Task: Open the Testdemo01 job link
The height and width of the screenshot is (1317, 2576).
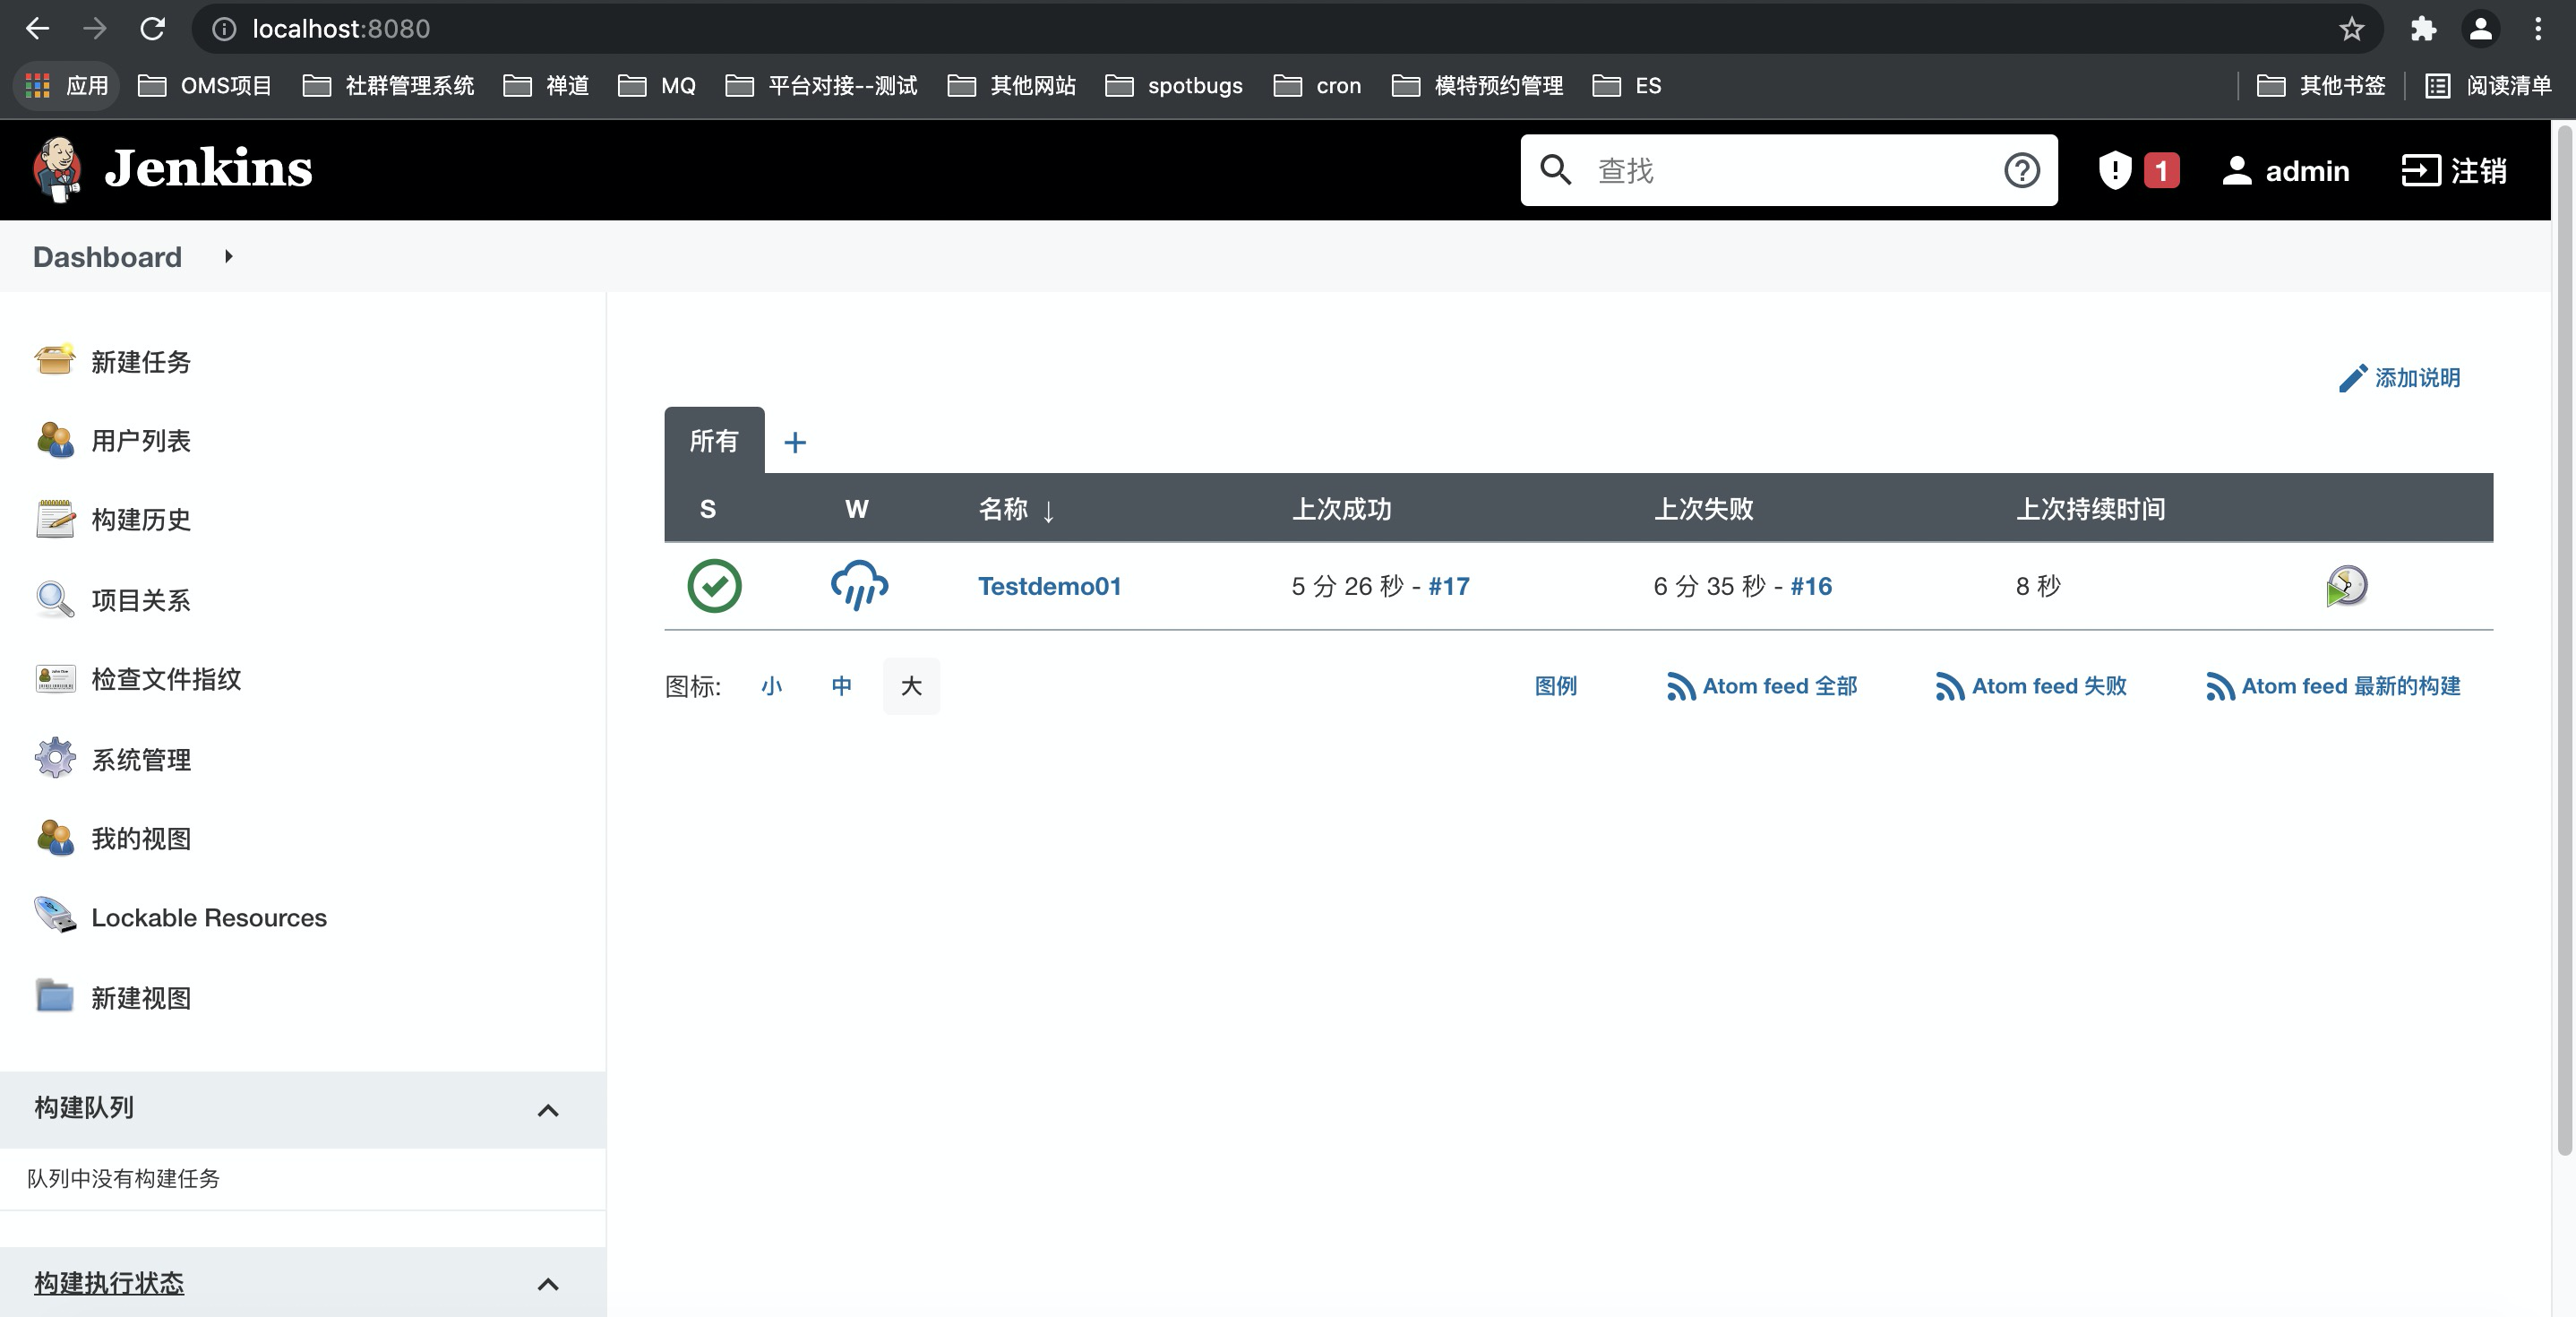Action: [1049, 586]
